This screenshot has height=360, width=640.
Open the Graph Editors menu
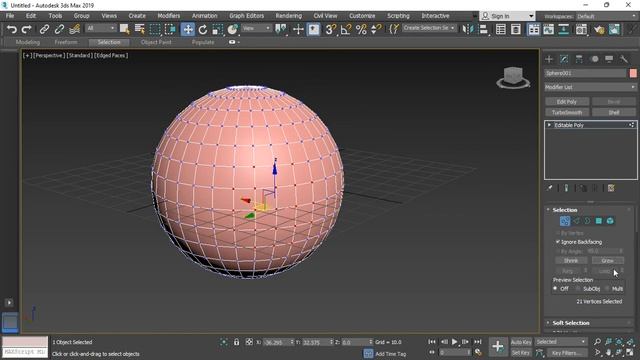point(247,16)
